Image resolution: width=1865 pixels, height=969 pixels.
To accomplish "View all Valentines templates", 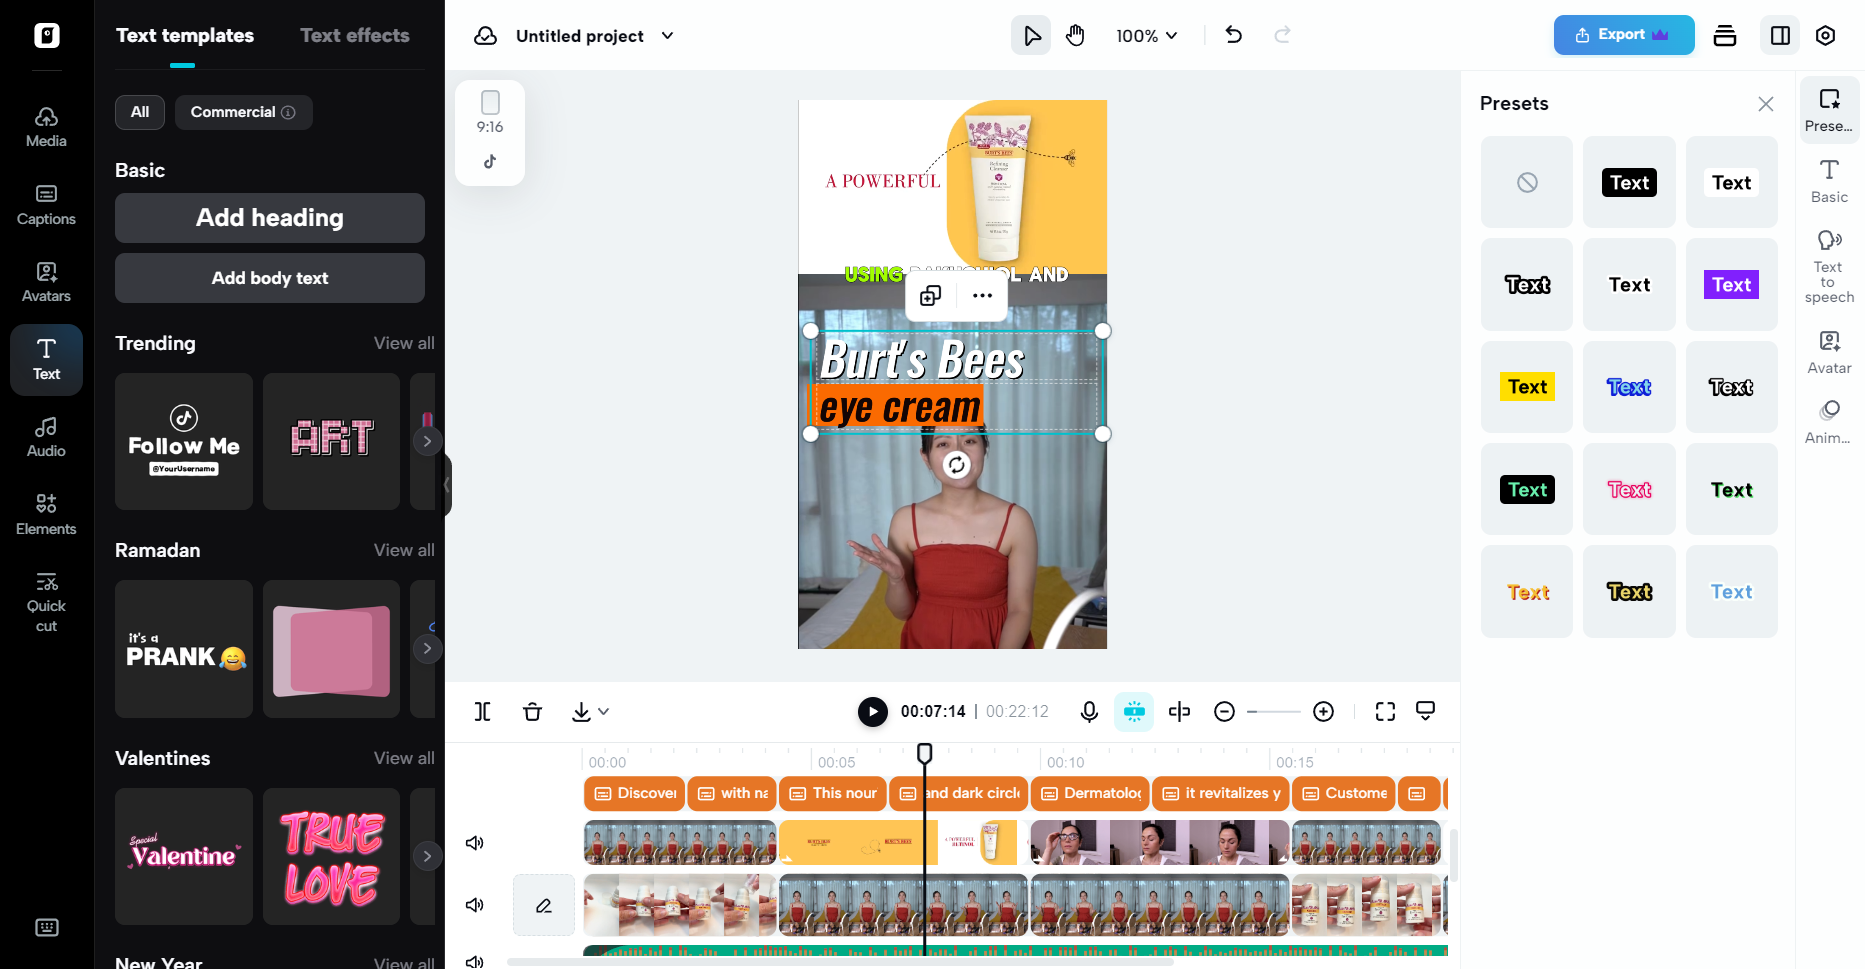I will 404,758.
